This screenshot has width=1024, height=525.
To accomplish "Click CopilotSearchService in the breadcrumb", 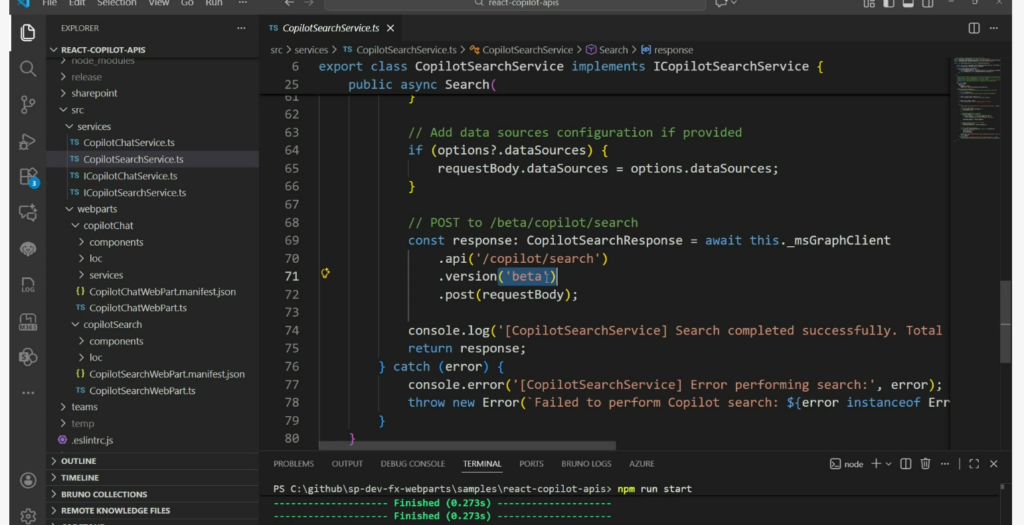I will [x=528, y=50].
